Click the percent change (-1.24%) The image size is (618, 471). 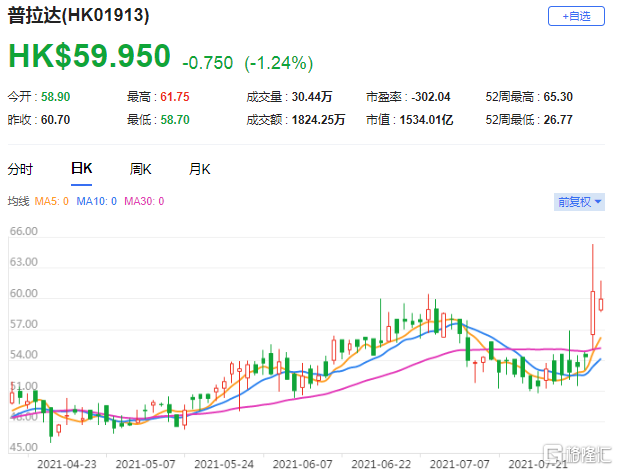pyautogui.click(x=279, y=63)
